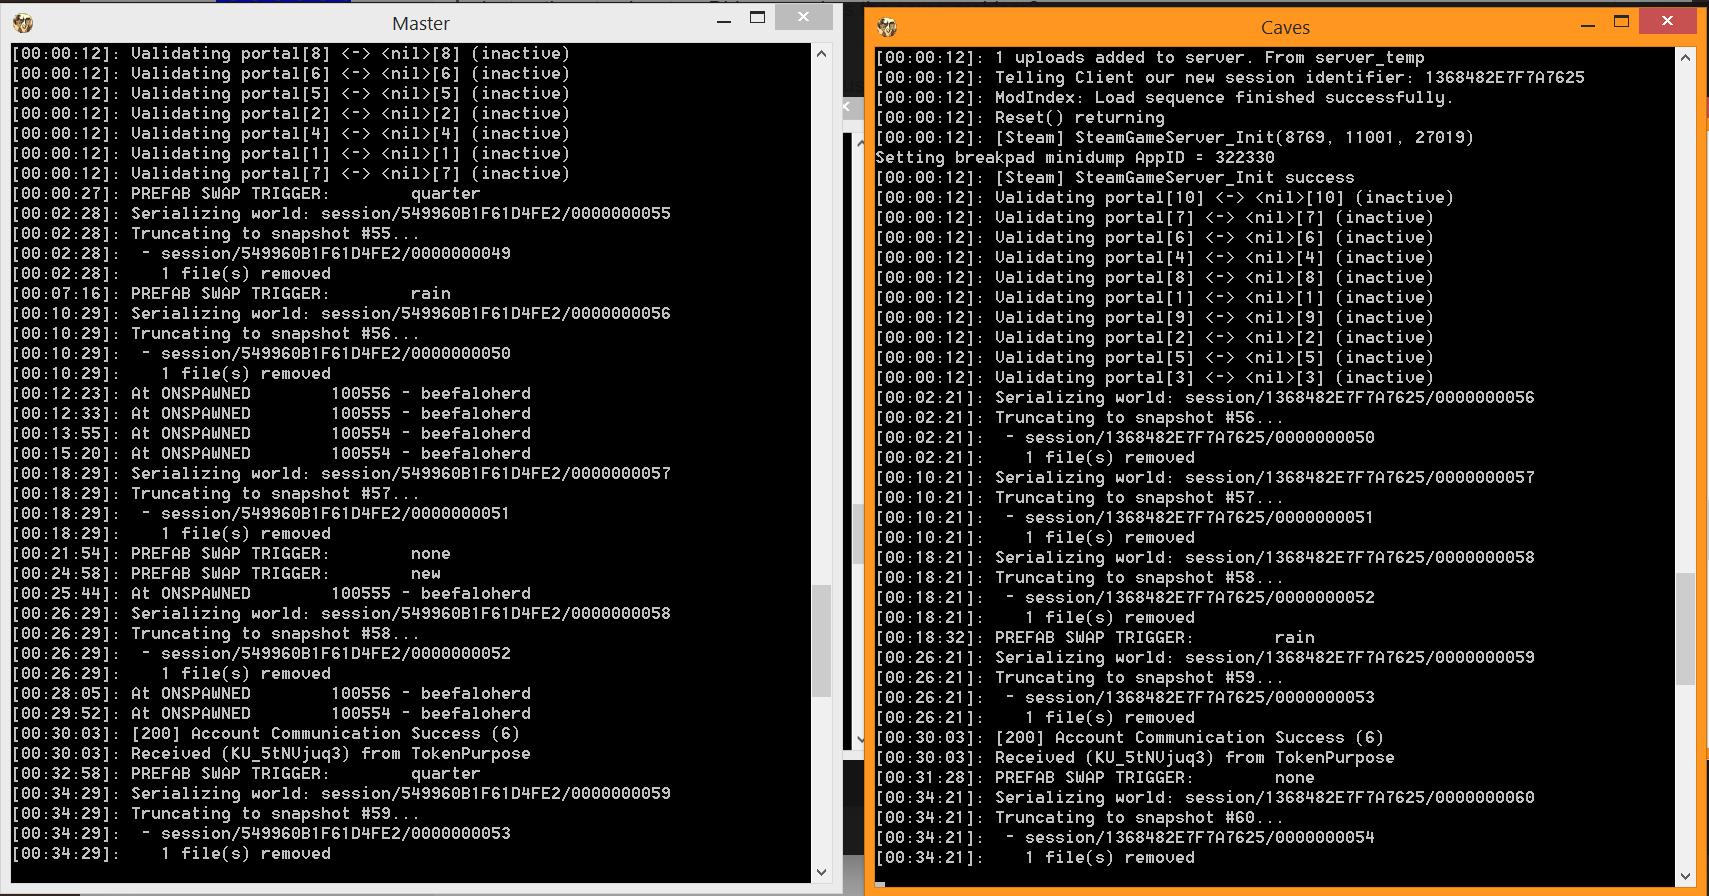Click the Caves window's scrollbar thumb
Image resolution: width=1709 pixels, height=896 pixels.
click(1686, 628)
